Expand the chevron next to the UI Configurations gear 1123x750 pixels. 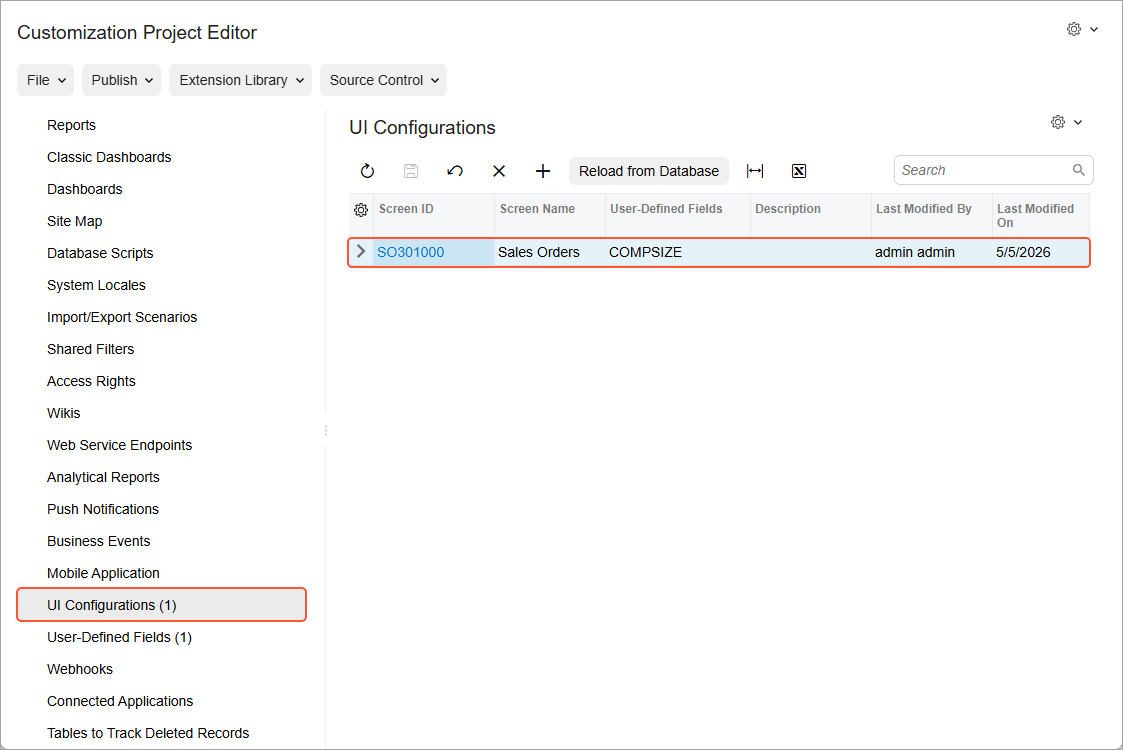(x=1078, y=122)
